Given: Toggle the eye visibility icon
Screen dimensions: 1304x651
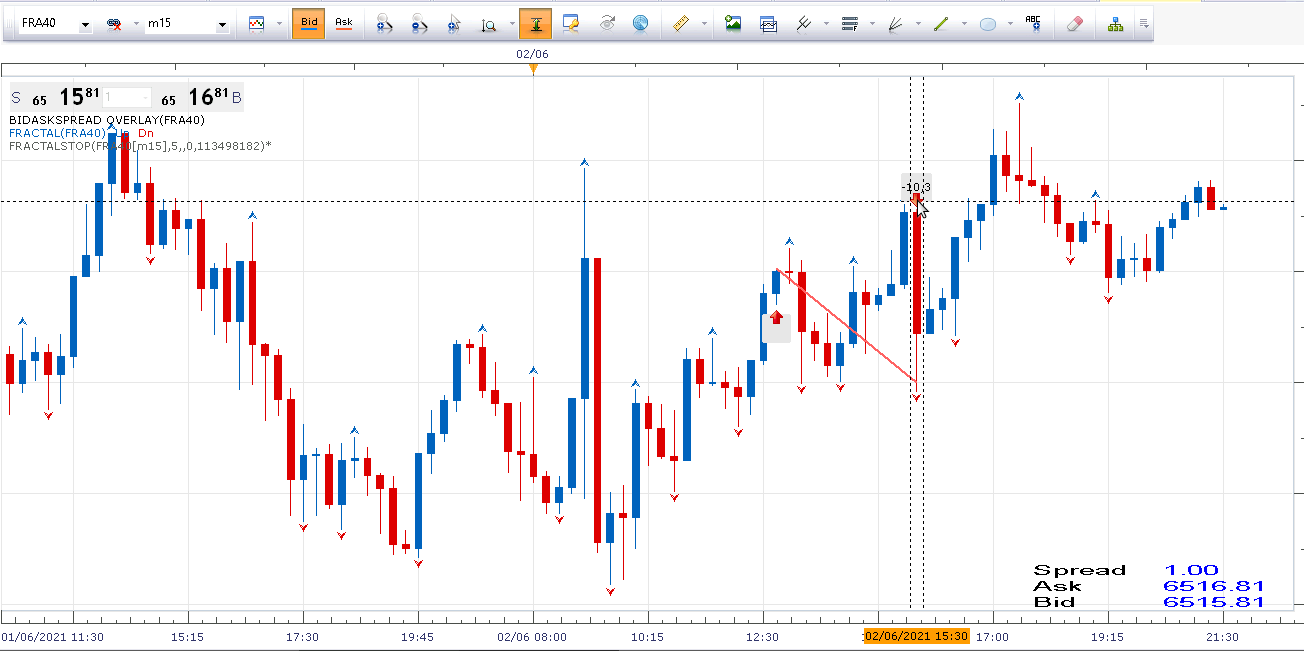Looking at the screenshot, I should (607, 23).
